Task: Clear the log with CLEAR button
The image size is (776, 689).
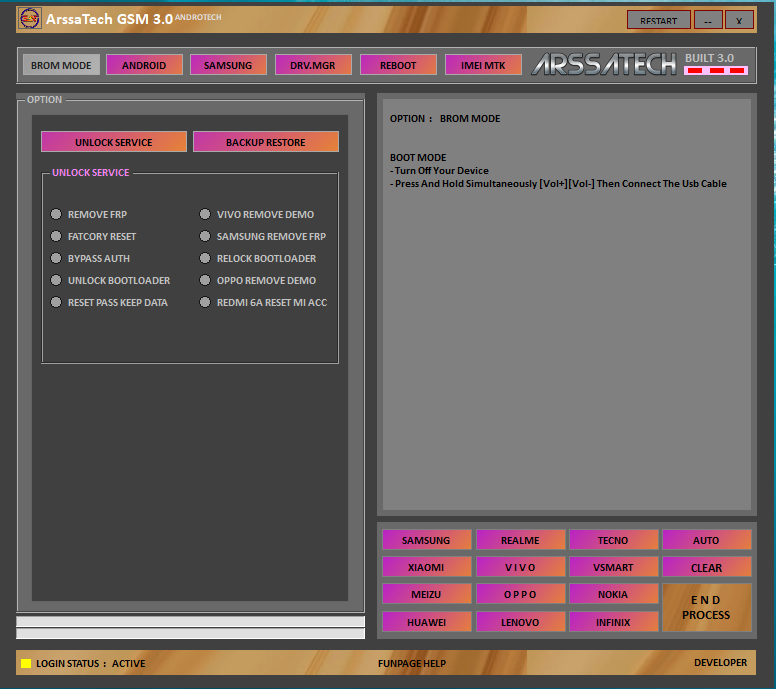Action: (x=706, y=567)
